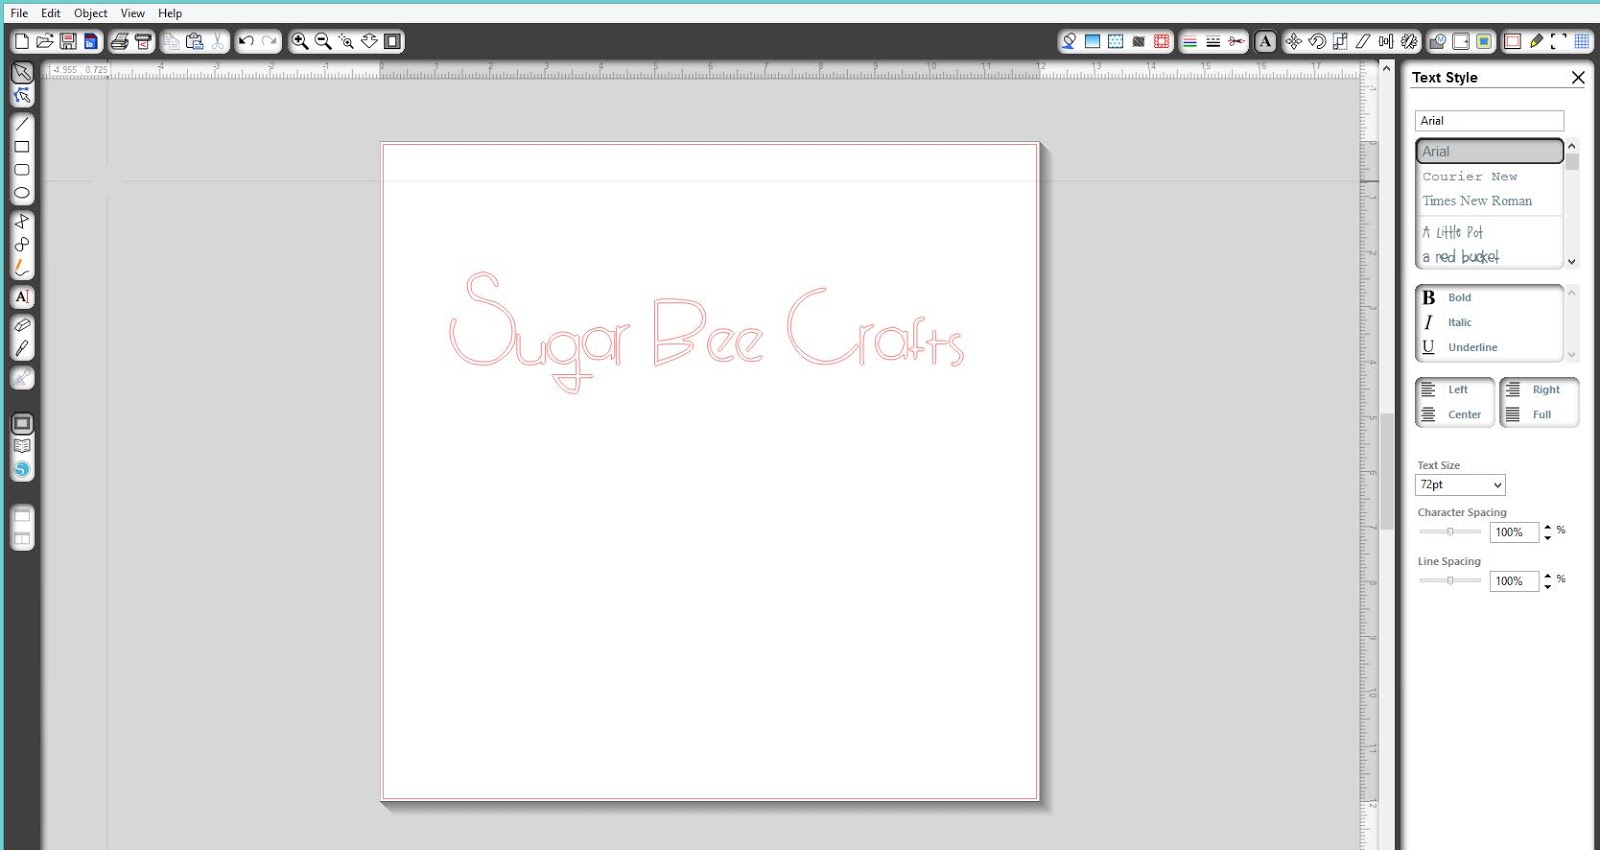Select the Eraser tool
Viewport: 1600px width, 850px height.
point(22,325)
